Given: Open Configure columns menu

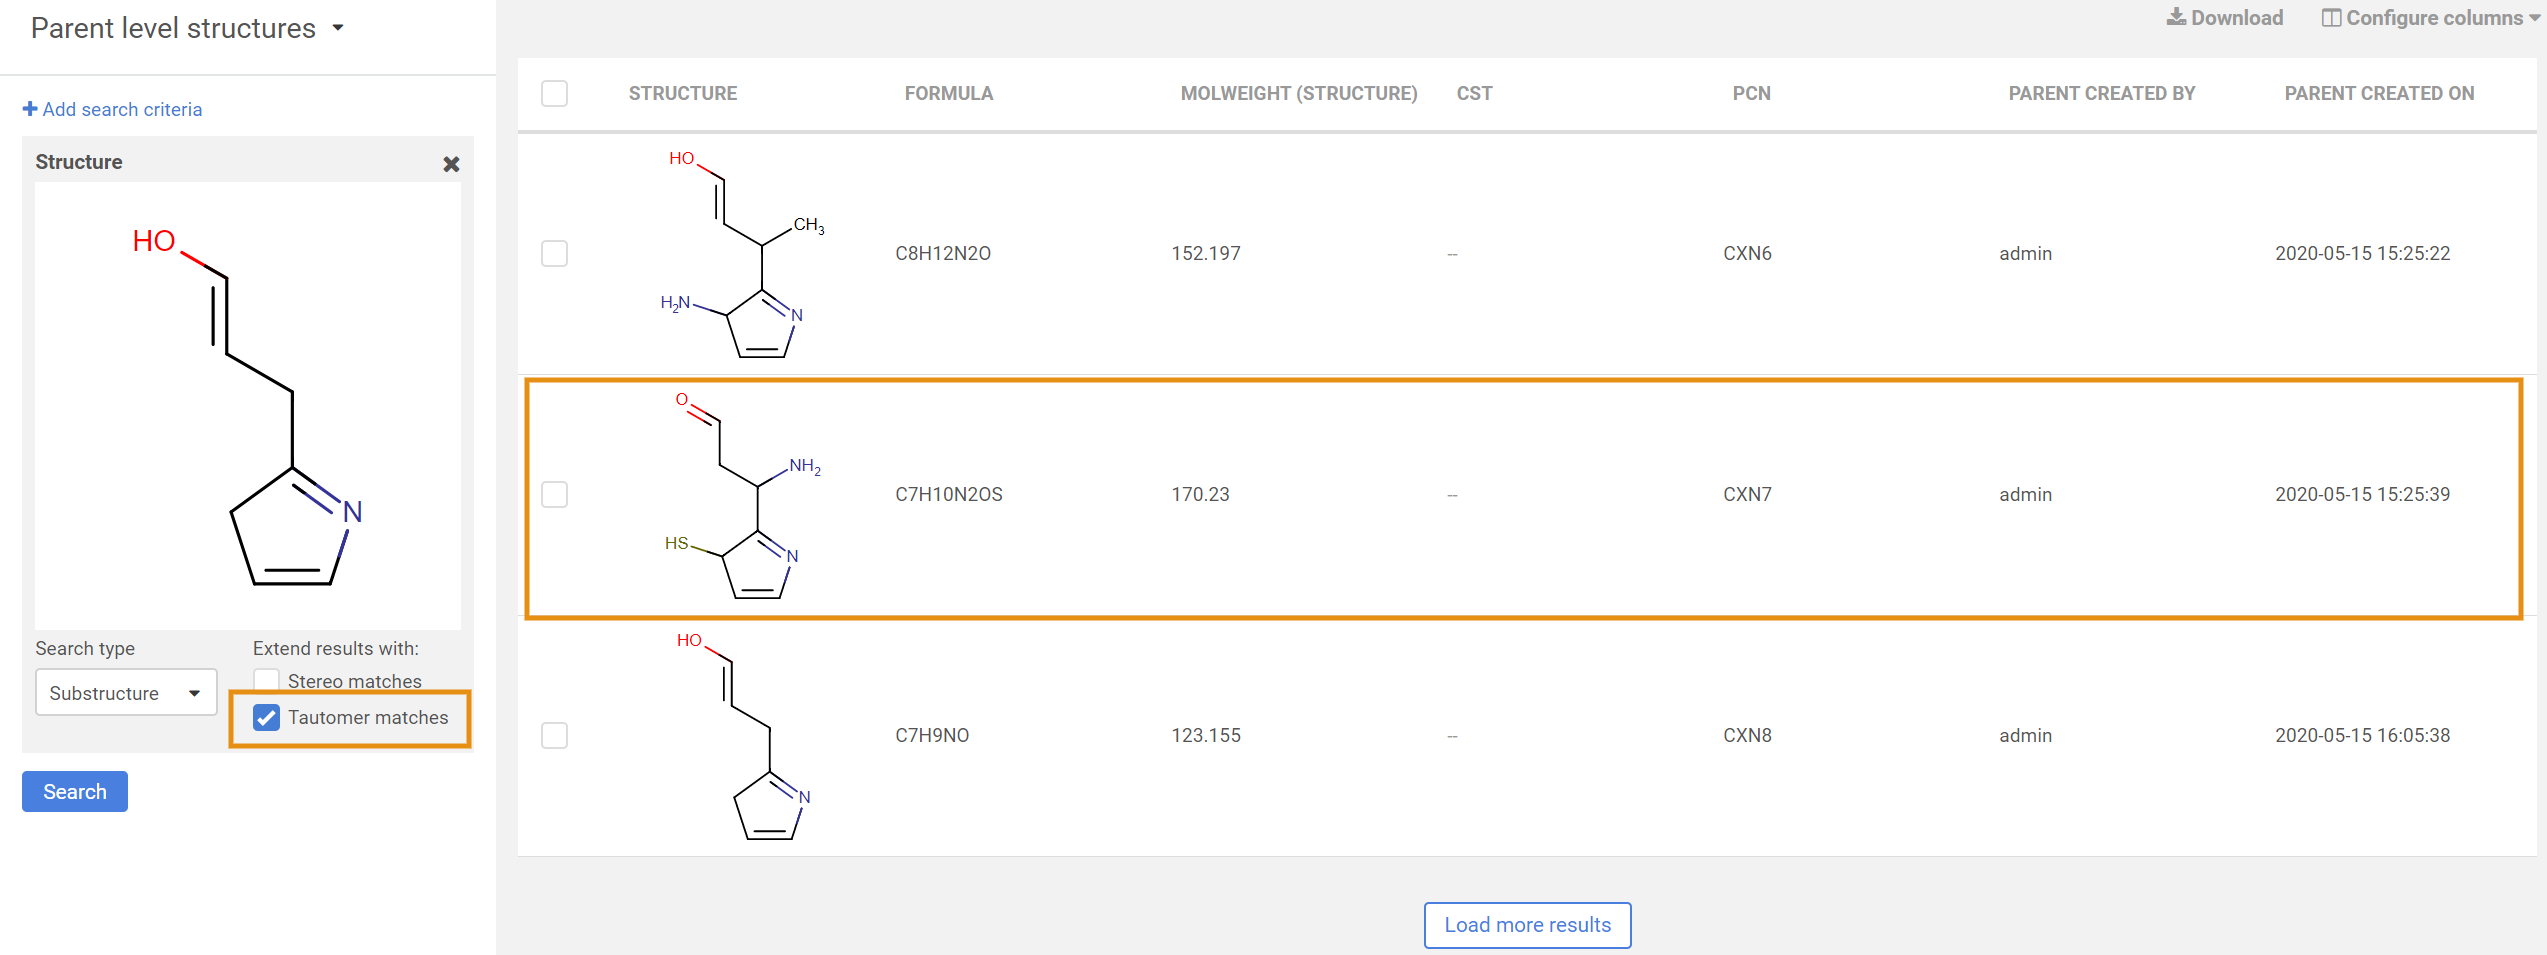Looking at the screenshot, I should tap(2432, 18).
